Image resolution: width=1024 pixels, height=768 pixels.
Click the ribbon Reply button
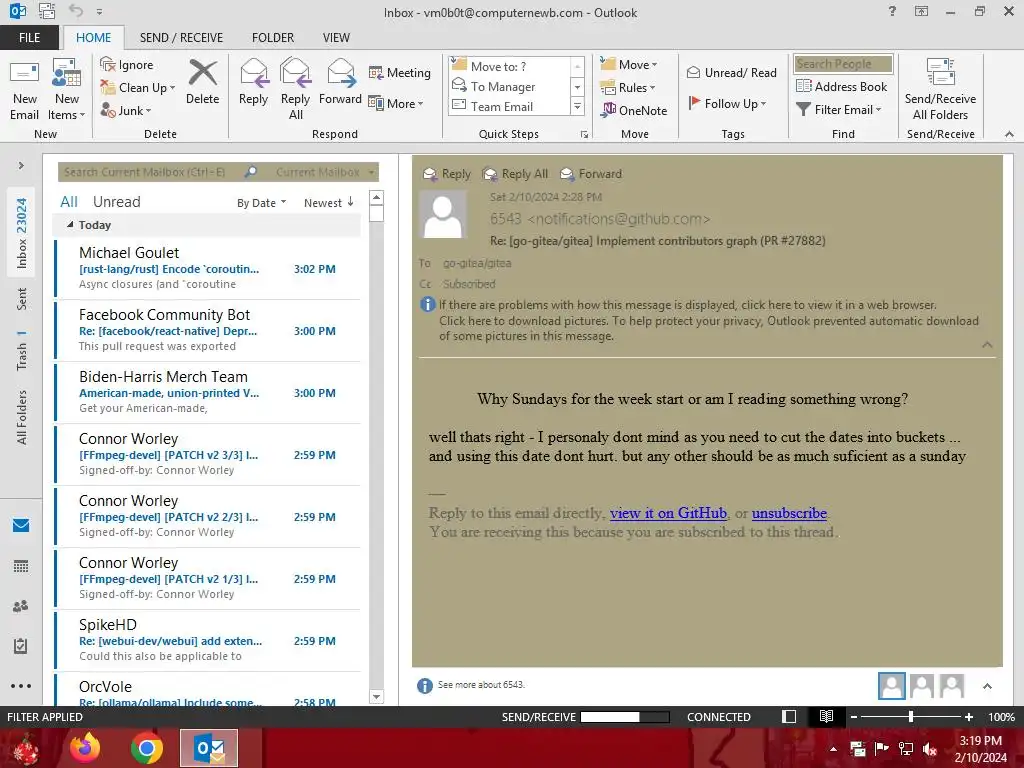(253, 82)
